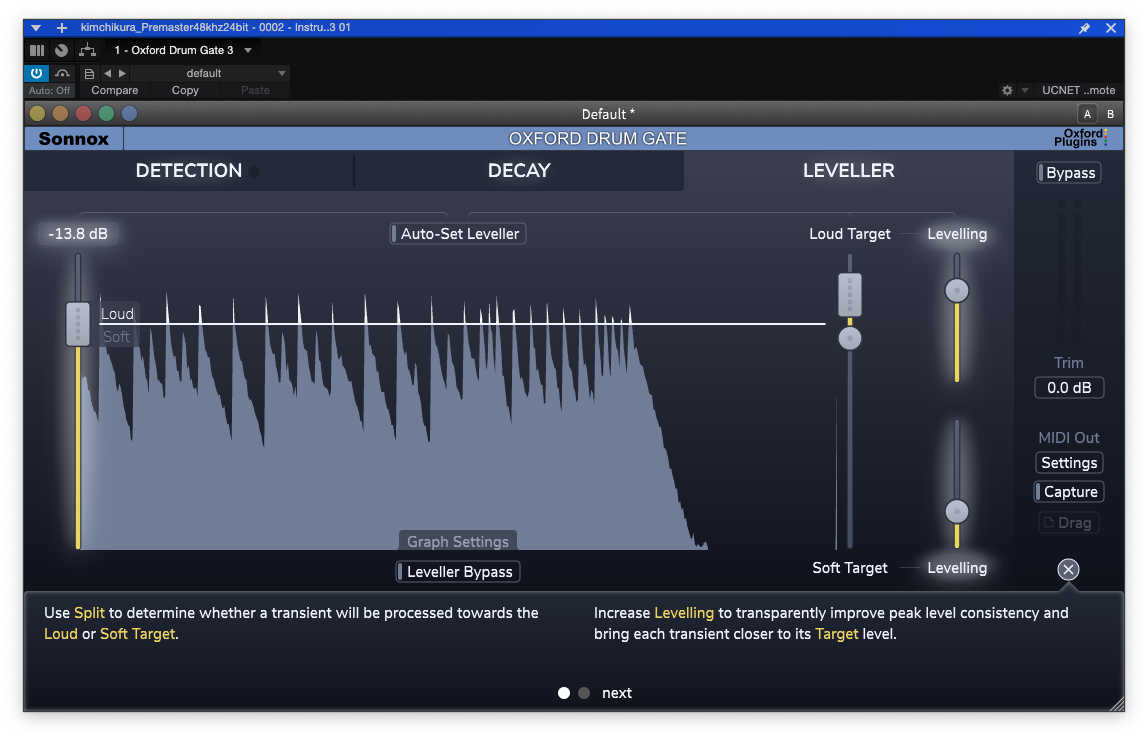Open MIDI Out Settings
This screenshot has width=1148, height=739.
(x=1069, y=463)
